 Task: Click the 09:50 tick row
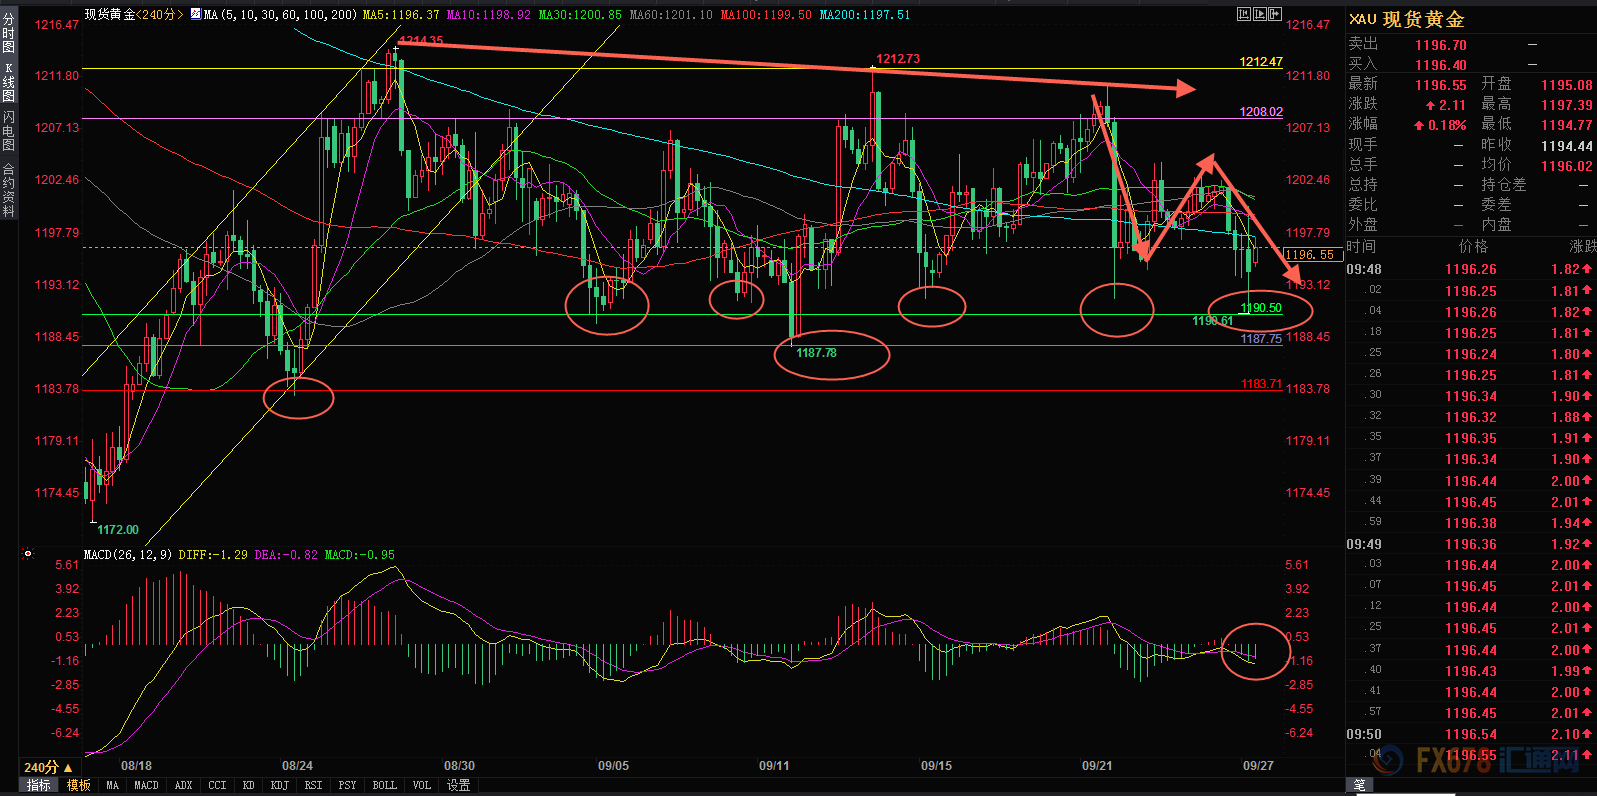pos(1470,734)
